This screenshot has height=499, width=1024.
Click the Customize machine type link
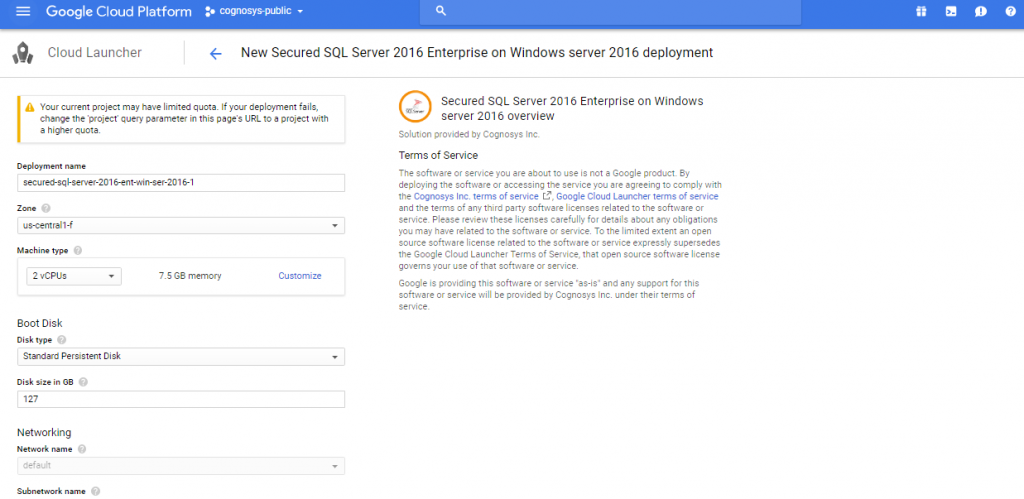coord(299,276)
